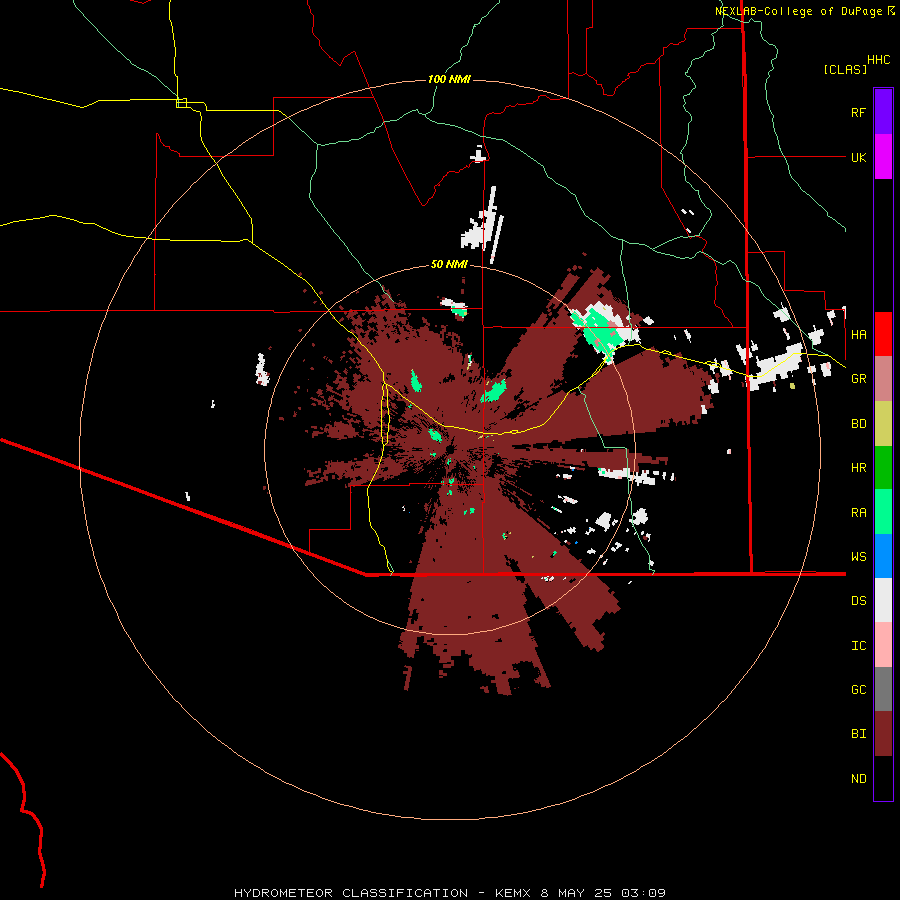Screen dimensions: 900x900
Task: Select the GC ground clutter gray swatch
Action: point(883,689)
